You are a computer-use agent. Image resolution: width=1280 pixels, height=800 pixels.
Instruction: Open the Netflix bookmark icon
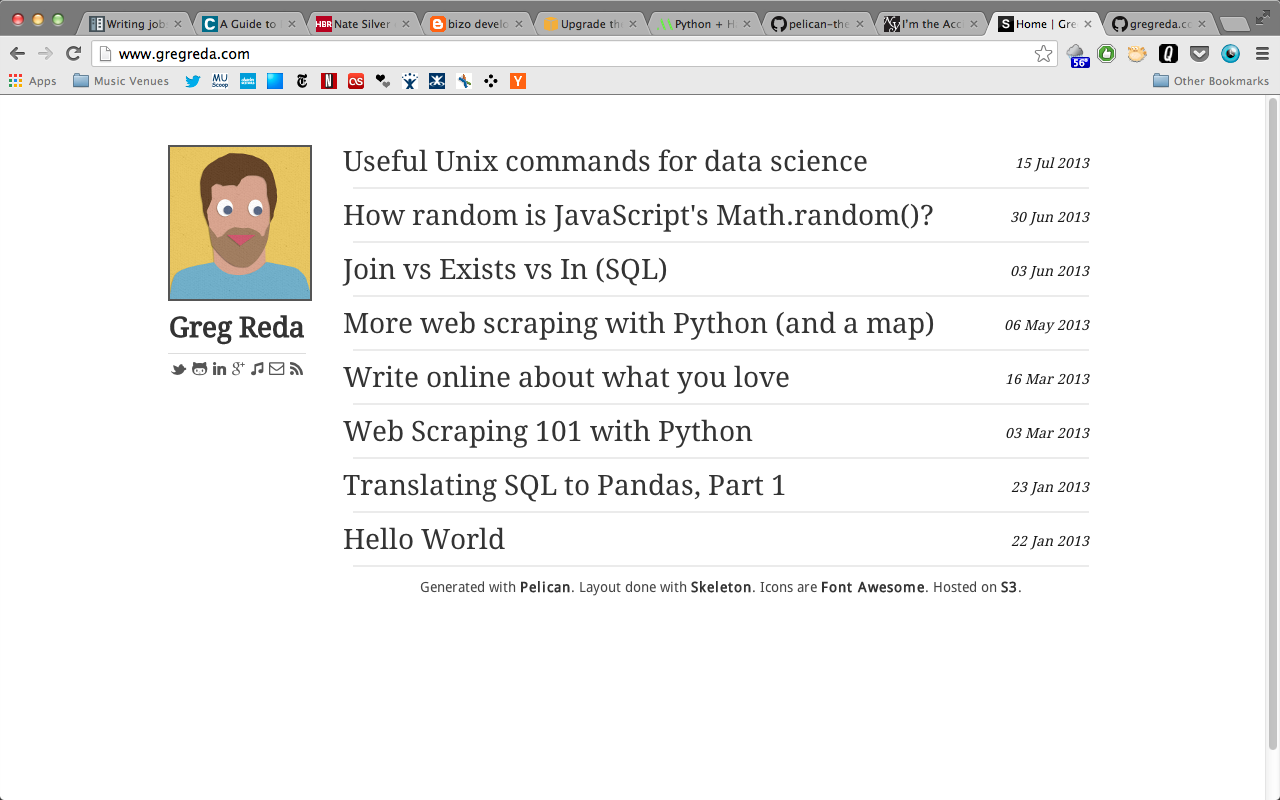[x=329, y=81]
